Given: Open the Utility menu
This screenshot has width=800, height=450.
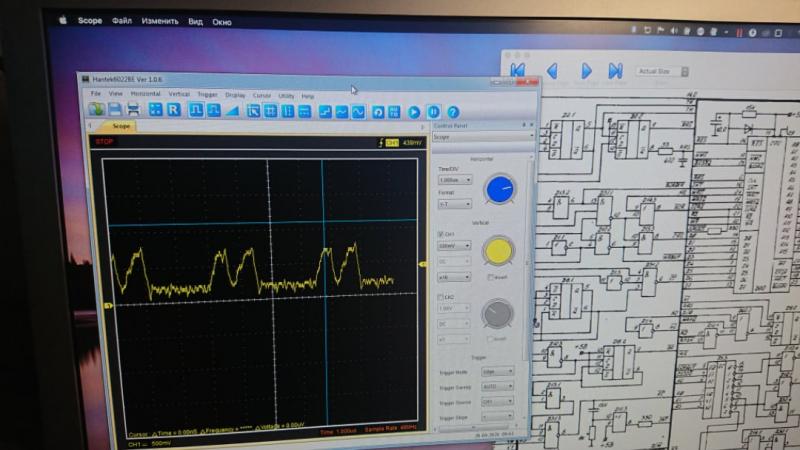Looking at the screenshot, I should 286,95.
